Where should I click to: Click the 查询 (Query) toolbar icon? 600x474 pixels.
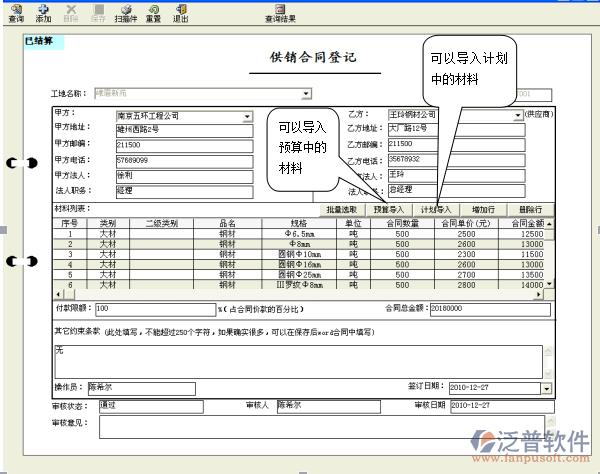[16, 13]
